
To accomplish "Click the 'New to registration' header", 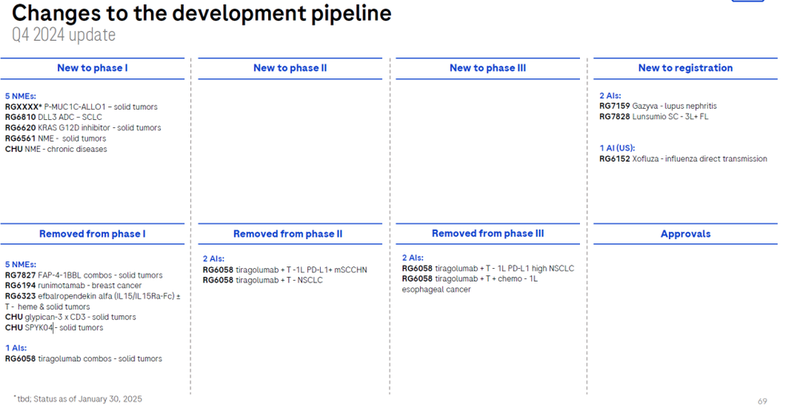I will (x=685, y=68).
